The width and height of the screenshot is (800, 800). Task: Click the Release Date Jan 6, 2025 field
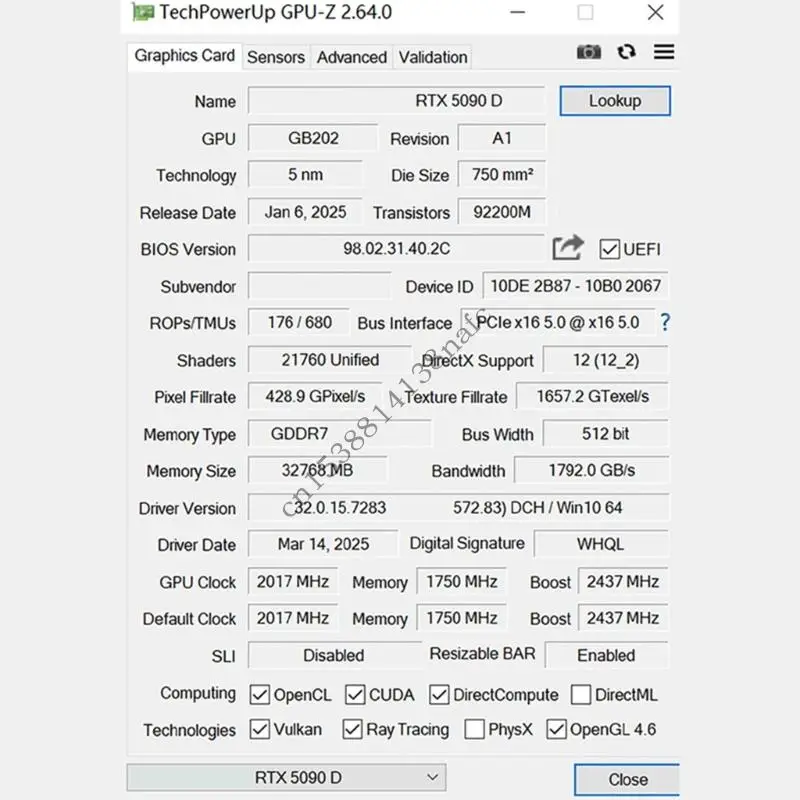[305, 212]
